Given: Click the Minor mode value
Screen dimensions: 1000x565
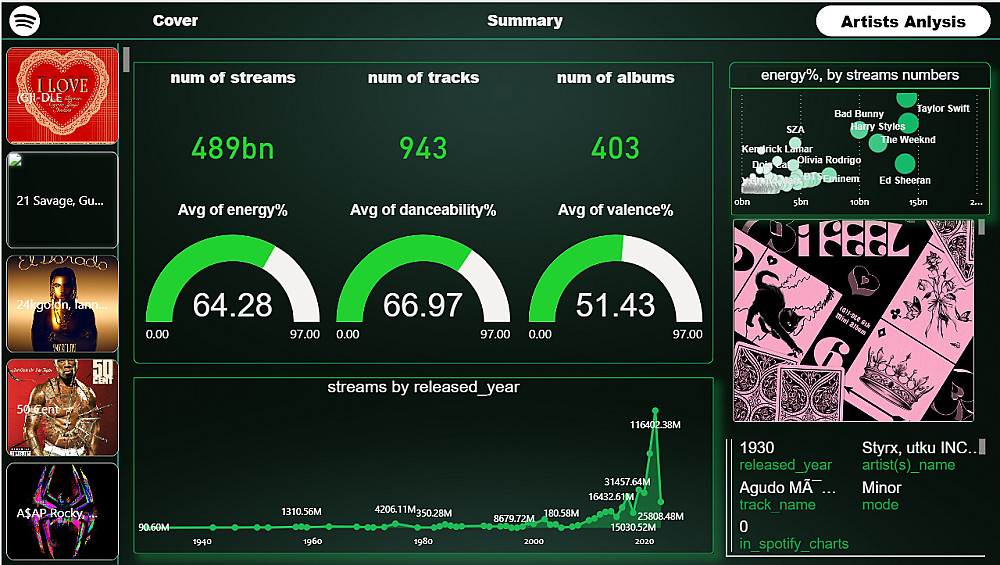Looking at the screenshot, I should click(x=881, y=488).
